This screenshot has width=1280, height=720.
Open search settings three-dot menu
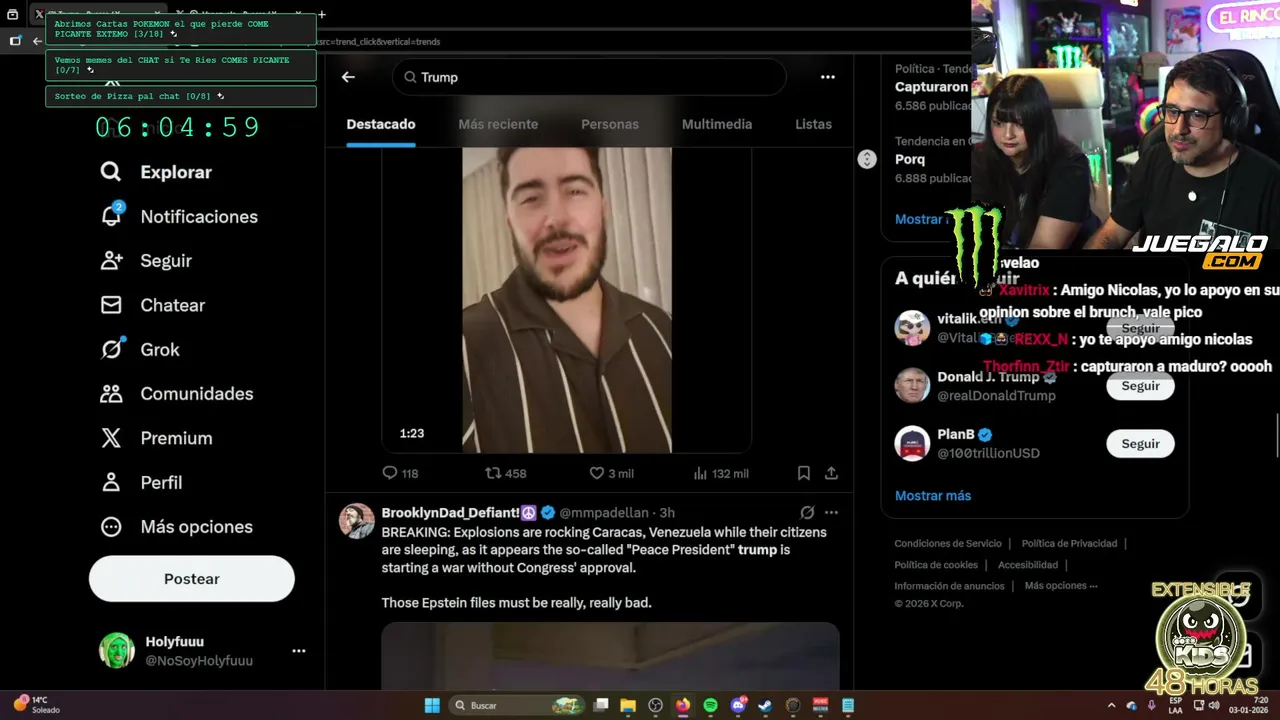(827, 77)
